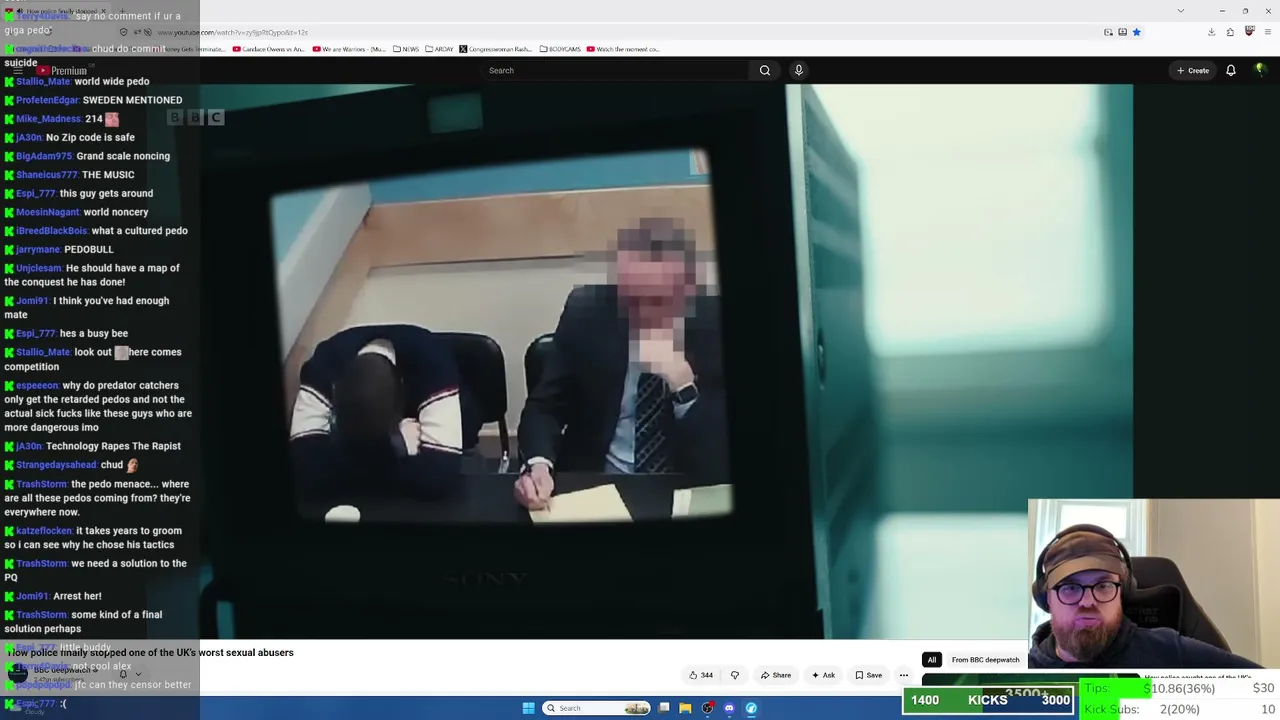Open the Windows Start menu
Screen dimensions: 1280x720
528,708
